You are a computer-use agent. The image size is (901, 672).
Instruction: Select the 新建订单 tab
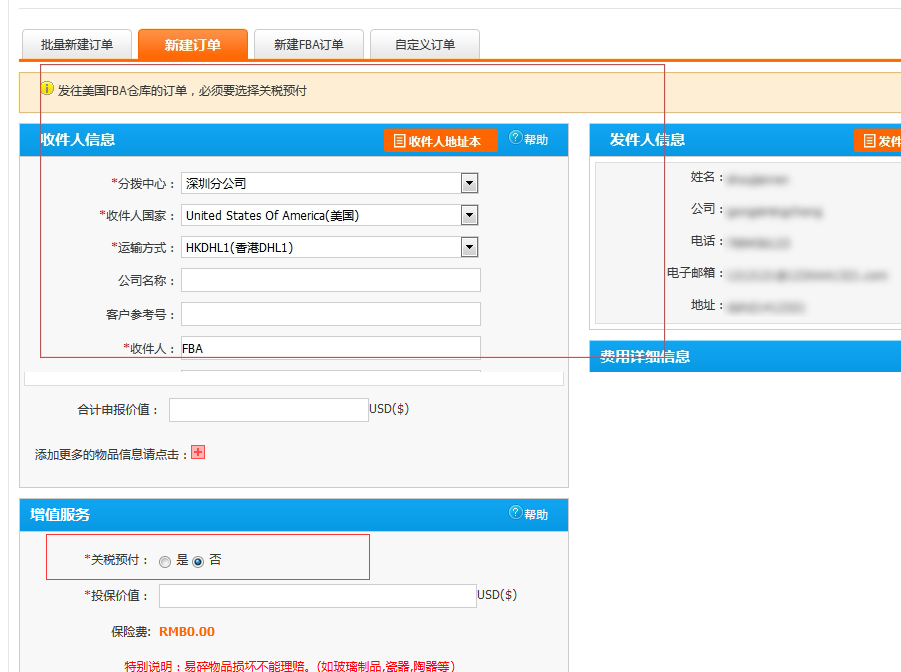point(193,45)
